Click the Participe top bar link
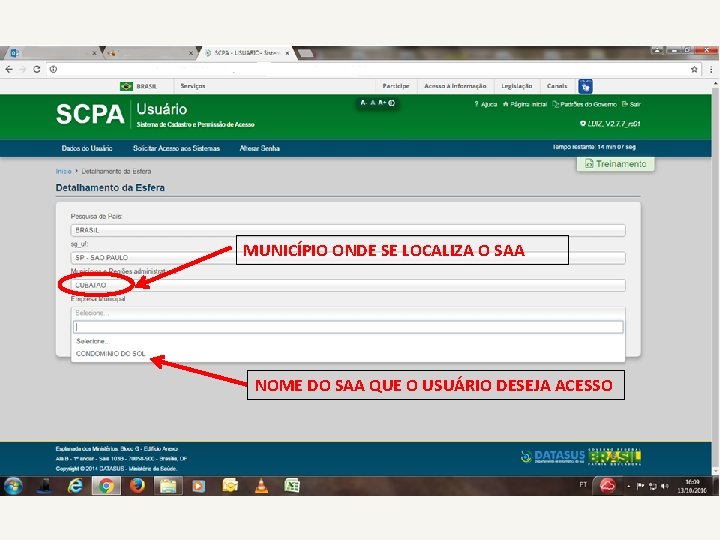The height and width of the screenshot is (540, 720). [396, 86]
